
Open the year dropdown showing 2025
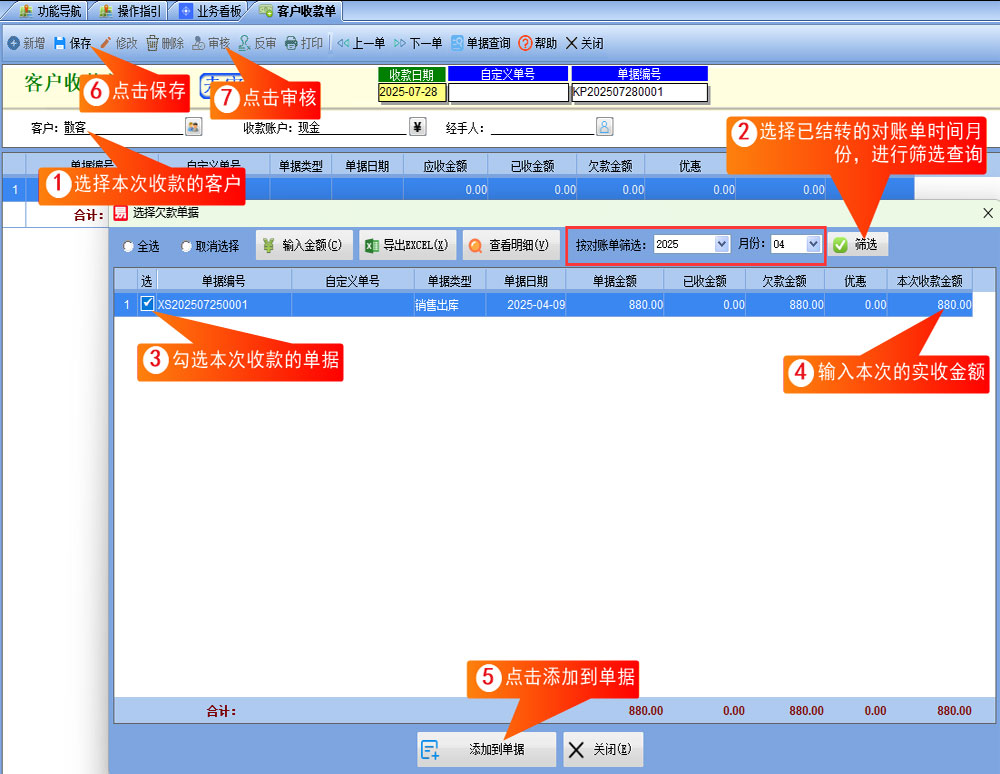point(722,244)
